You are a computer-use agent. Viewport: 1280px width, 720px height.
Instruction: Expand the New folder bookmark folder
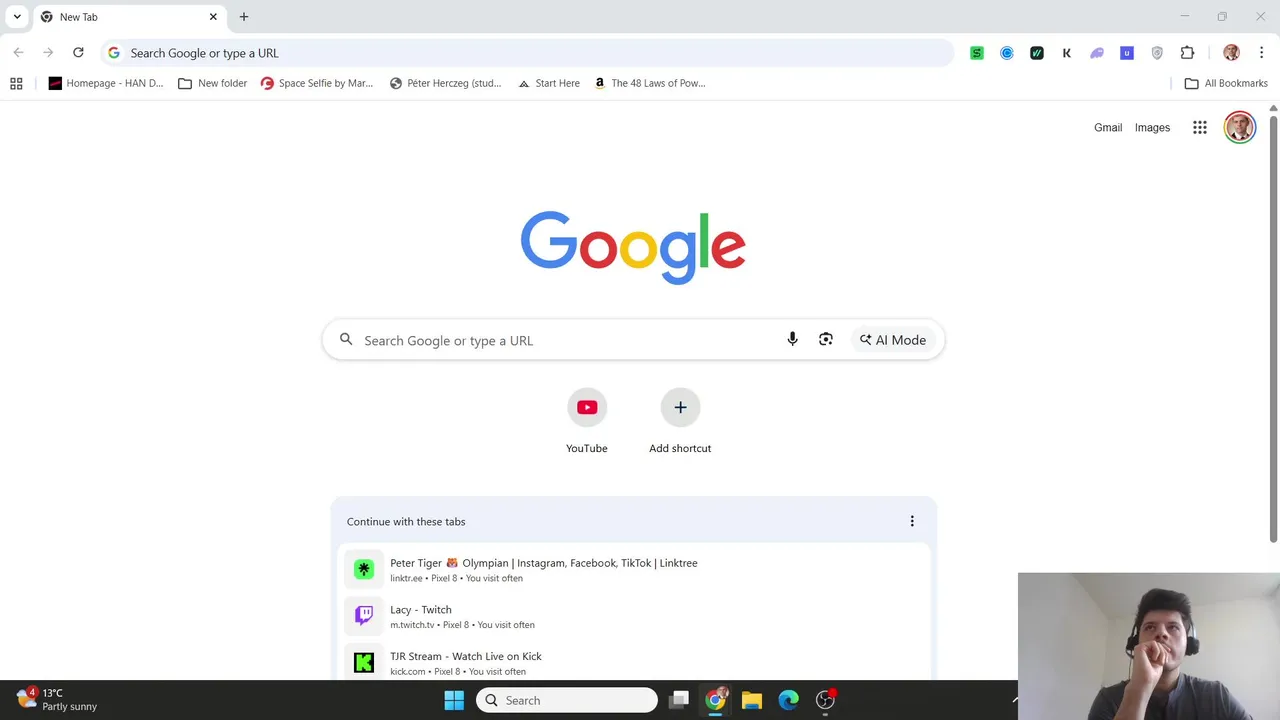212,83
